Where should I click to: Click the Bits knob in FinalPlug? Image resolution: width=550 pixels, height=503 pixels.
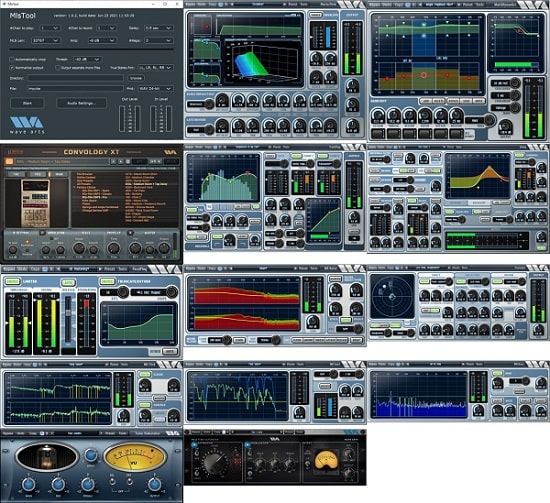tap(123, 292)
